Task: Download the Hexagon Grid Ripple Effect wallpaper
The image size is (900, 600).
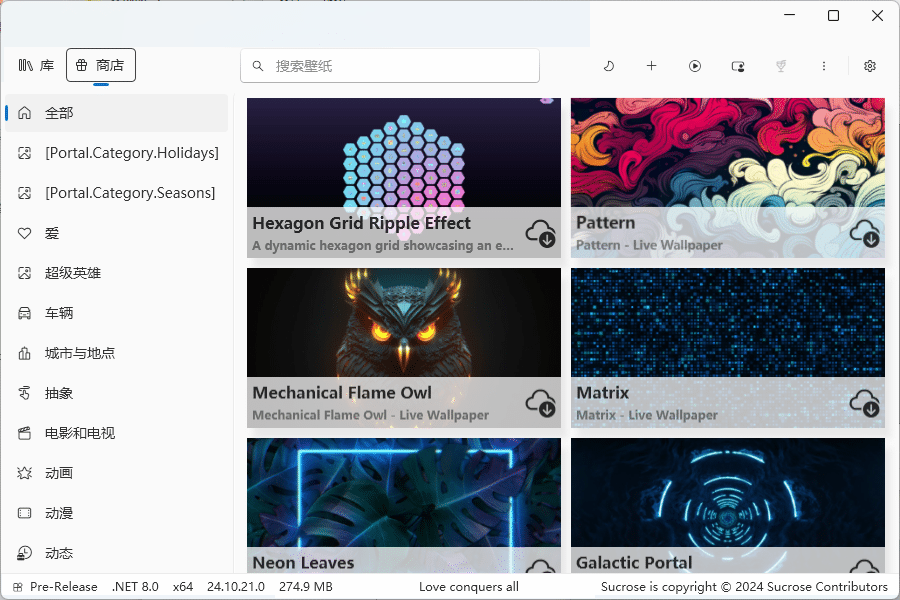Action: coord(540,233)
